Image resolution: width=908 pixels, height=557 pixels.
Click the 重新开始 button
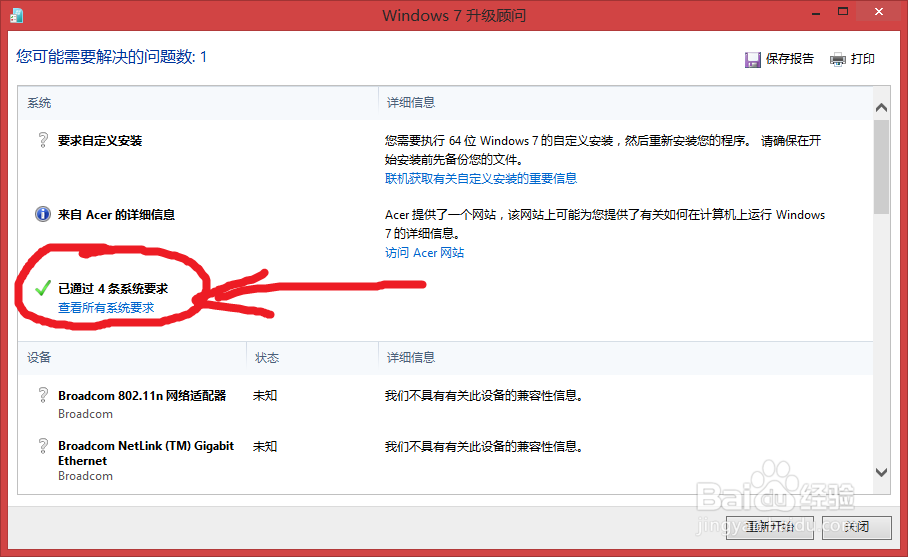pos(770,527)
